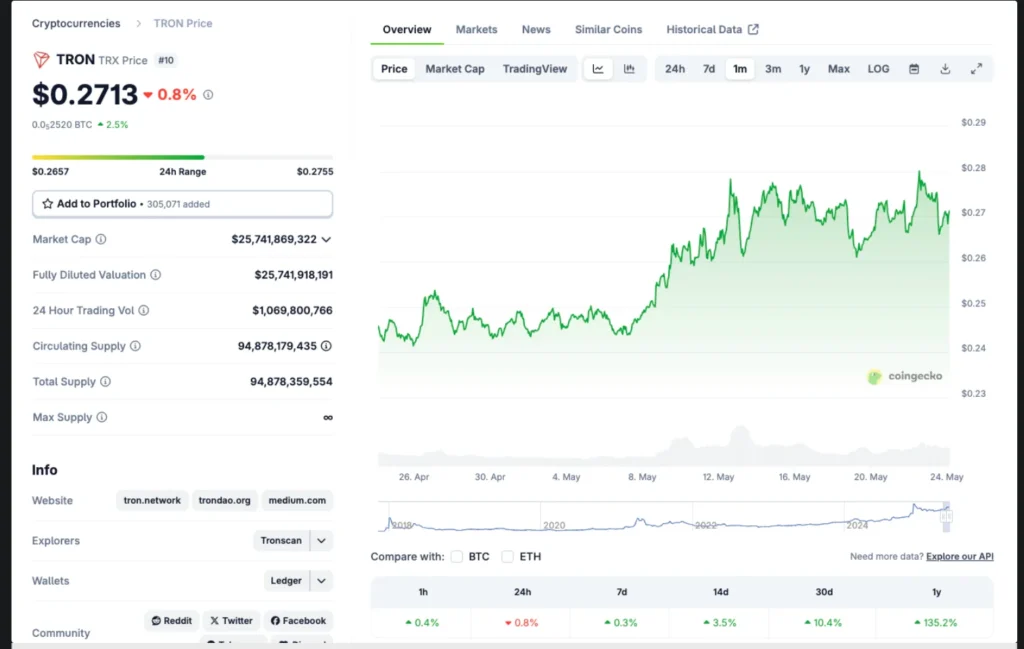Set chart range to 3m

tap(773, 69)
